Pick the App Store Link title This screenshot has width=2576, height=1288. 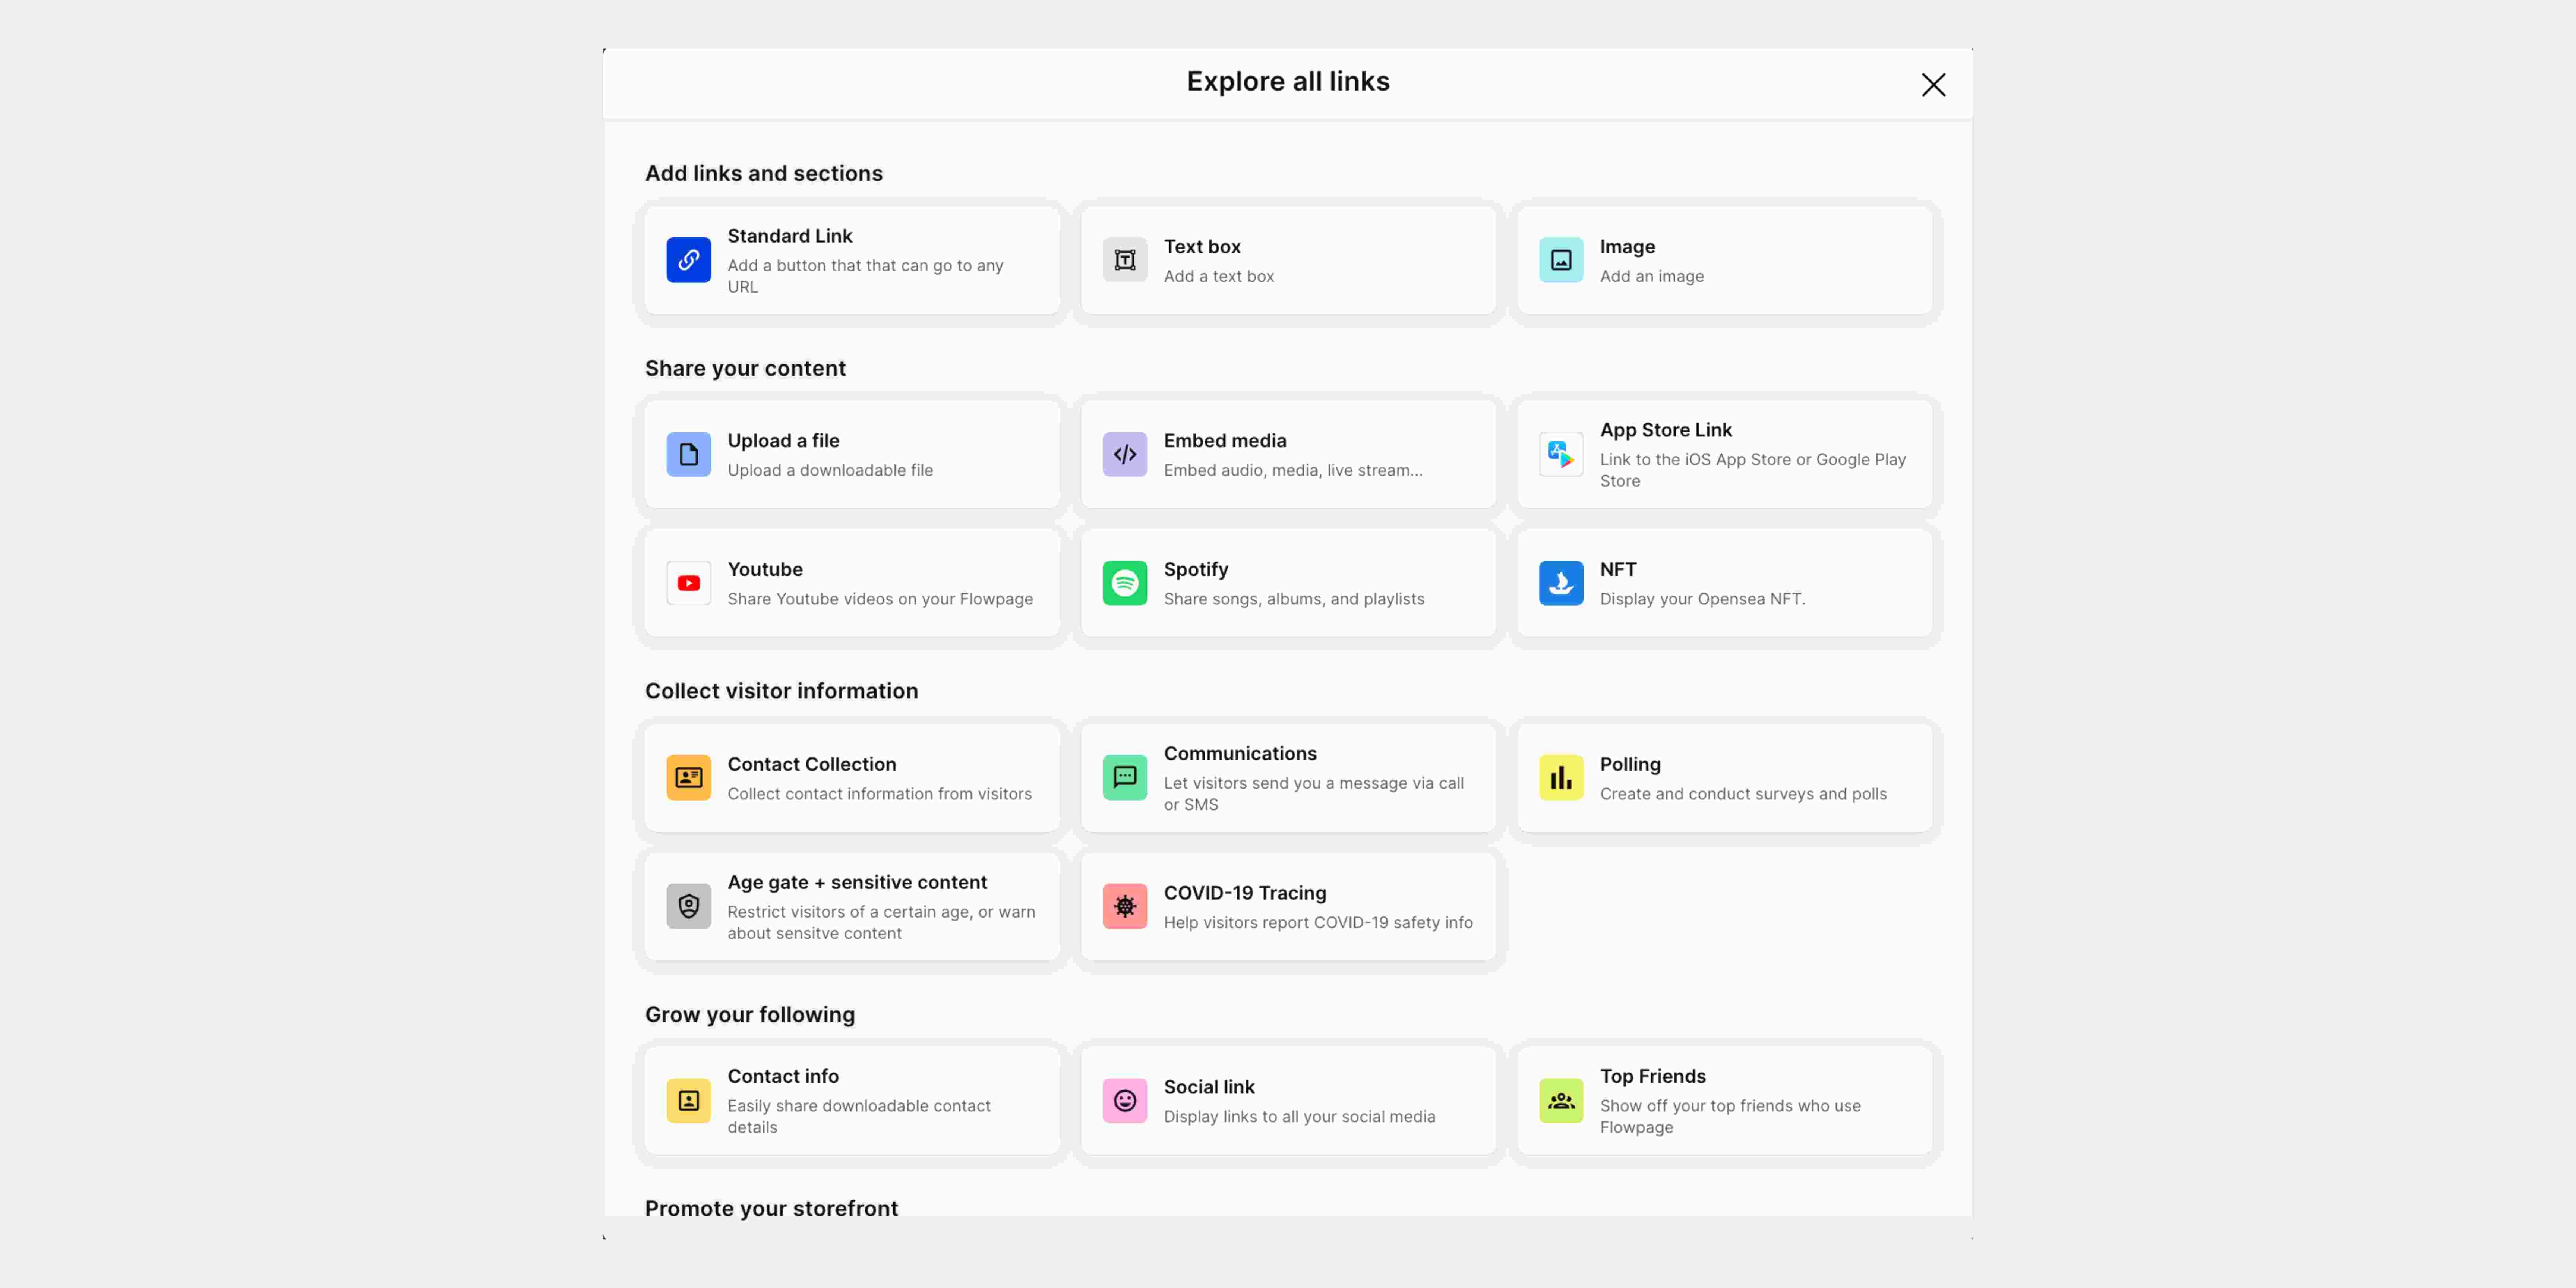point(1666,430)
